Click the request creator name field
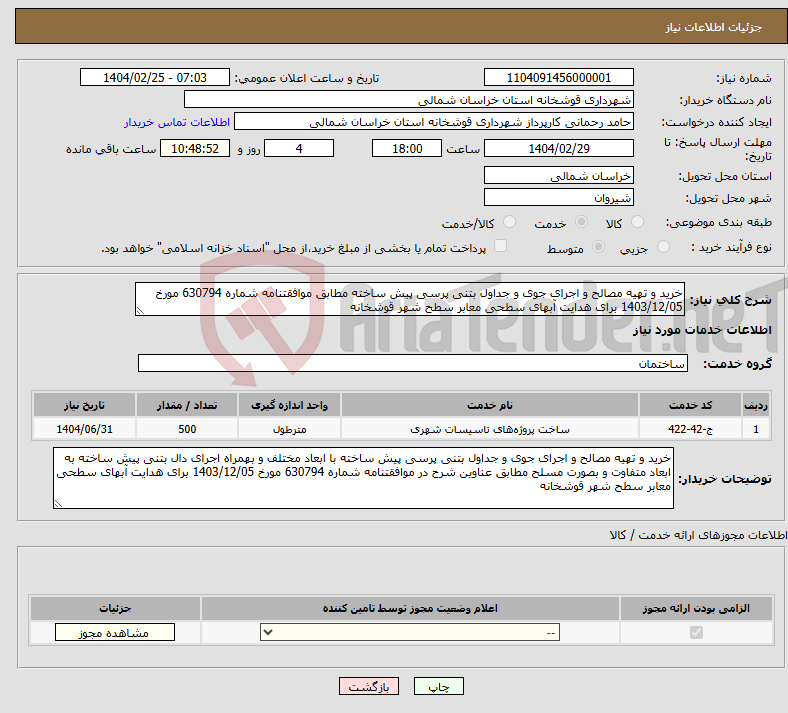The image size is (788, 713). coord(434,122)
